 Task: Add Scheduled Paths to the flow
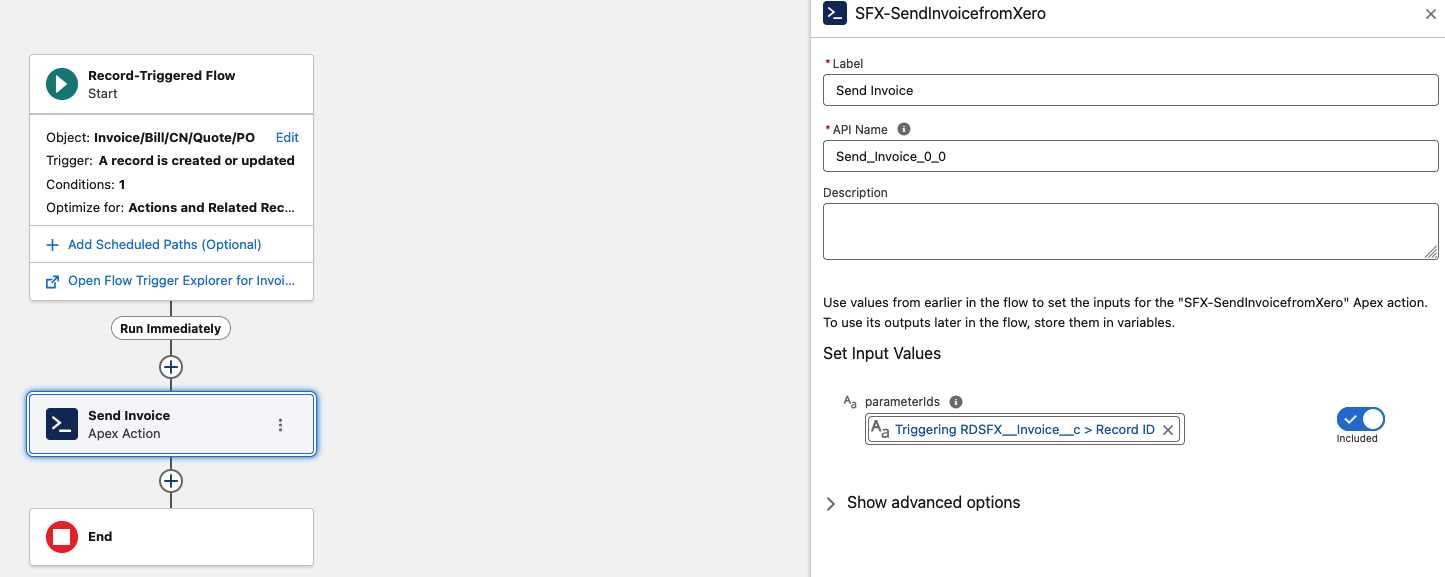click(164, 245)
